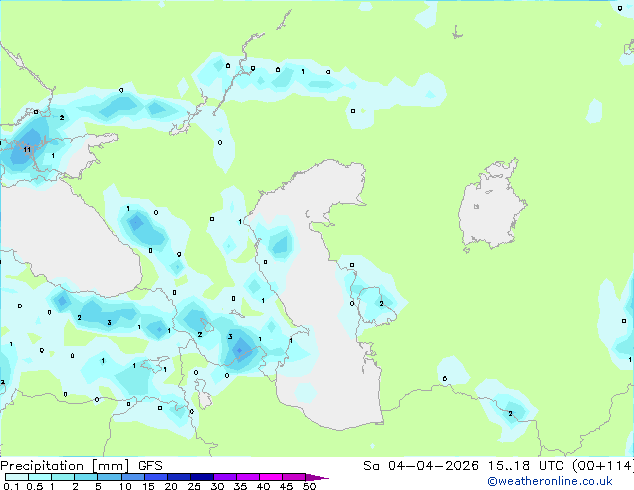Screen dimensions: 634x490
Task: Click the date "04-04-2026" text
Action: [x=433, y=466]
